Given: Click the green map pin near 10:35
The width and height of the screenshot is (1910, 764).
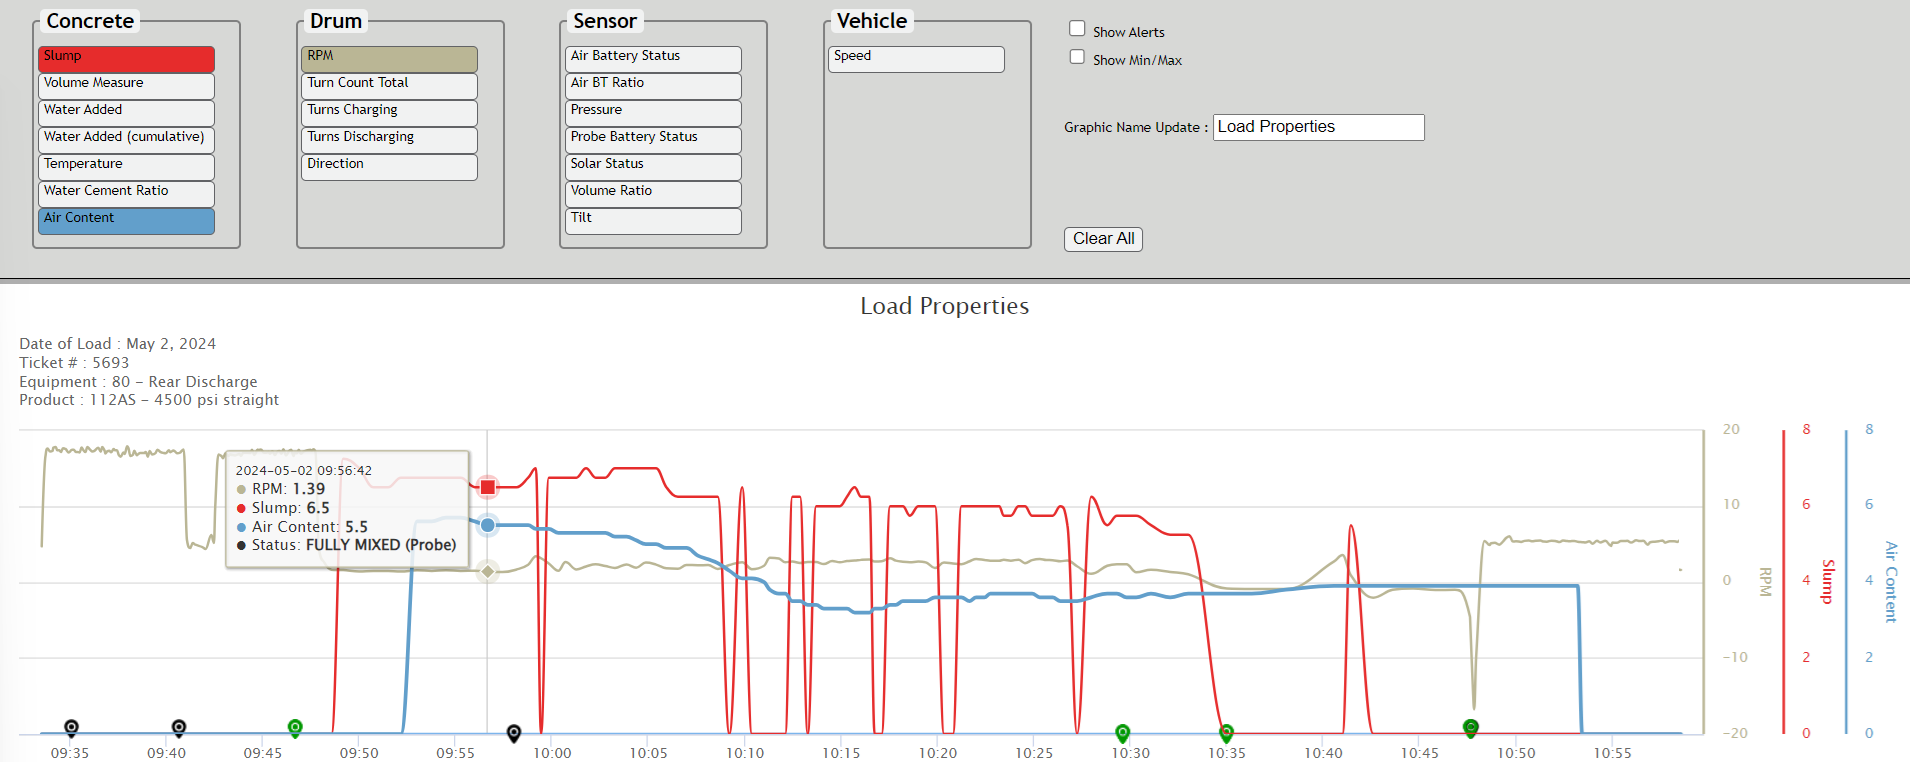Looking at the screenshot, I should point(1227,733).
